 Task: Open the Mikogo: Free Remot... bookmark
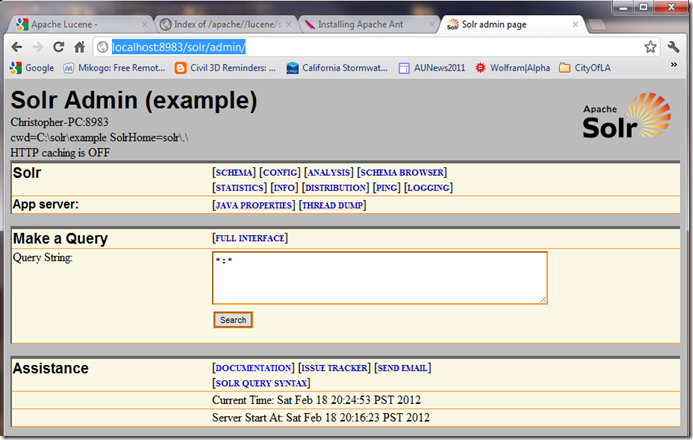click(x=114, y=68)
